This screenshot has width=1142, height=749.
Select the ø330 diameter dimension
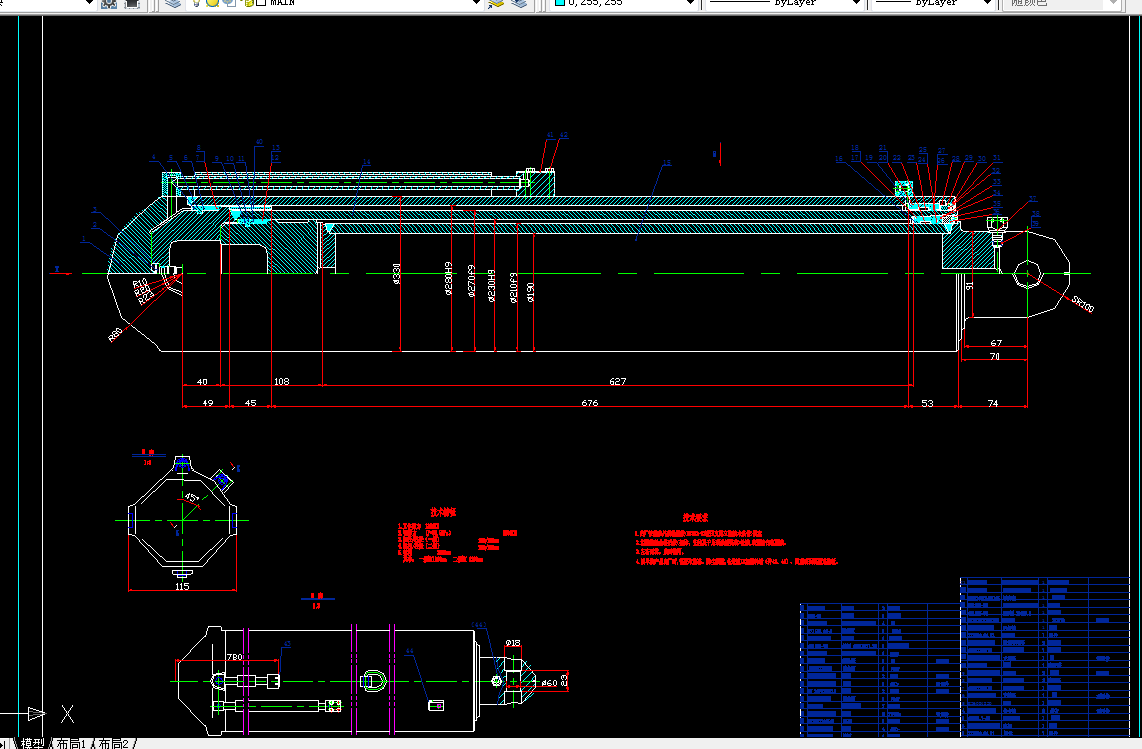pyautogui.click(x=397, y=274)
